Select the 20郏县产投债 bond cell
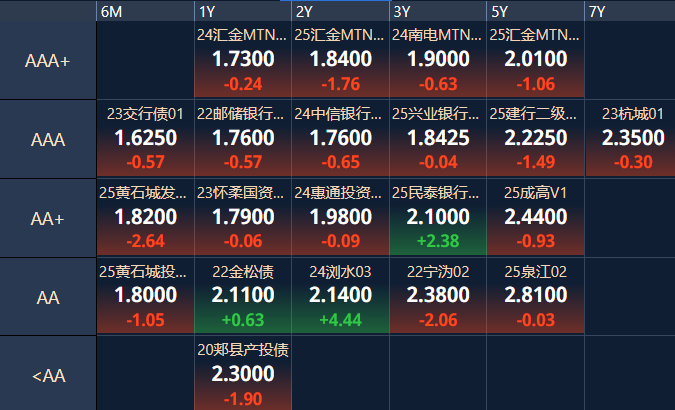This screenshot has height=410, width=675. point(243,374)
